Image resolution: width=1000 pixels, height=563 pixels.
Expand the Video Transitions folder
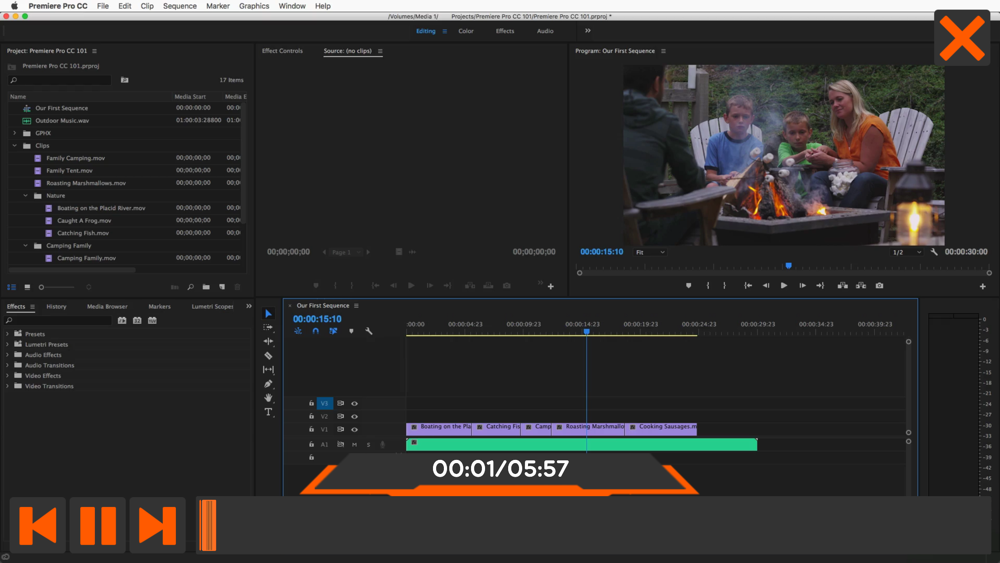[x=8, y=386]
